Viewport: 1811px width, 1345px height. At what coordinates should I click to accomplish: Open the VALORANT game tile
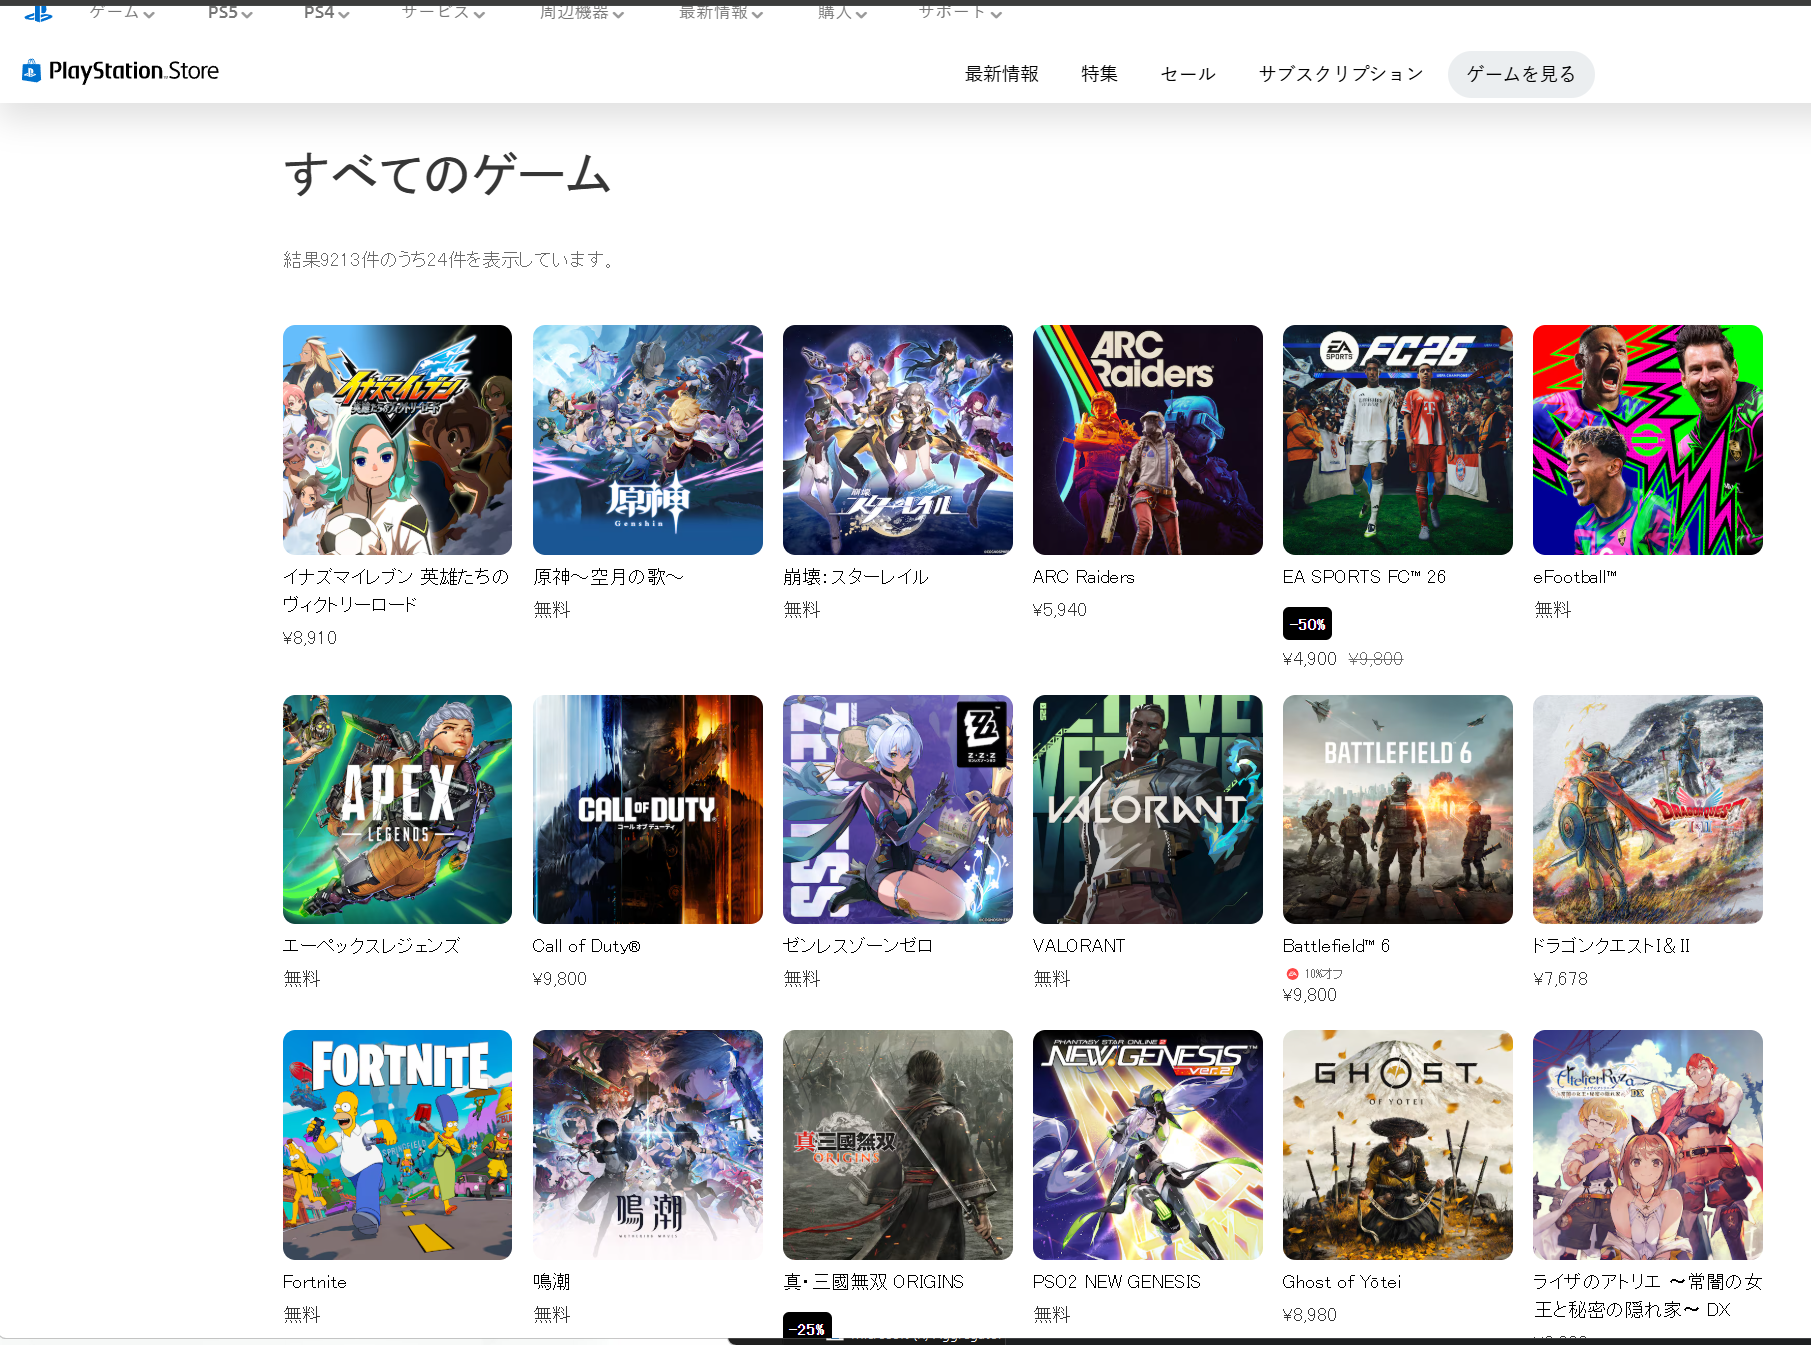(x=1147, y=809)
